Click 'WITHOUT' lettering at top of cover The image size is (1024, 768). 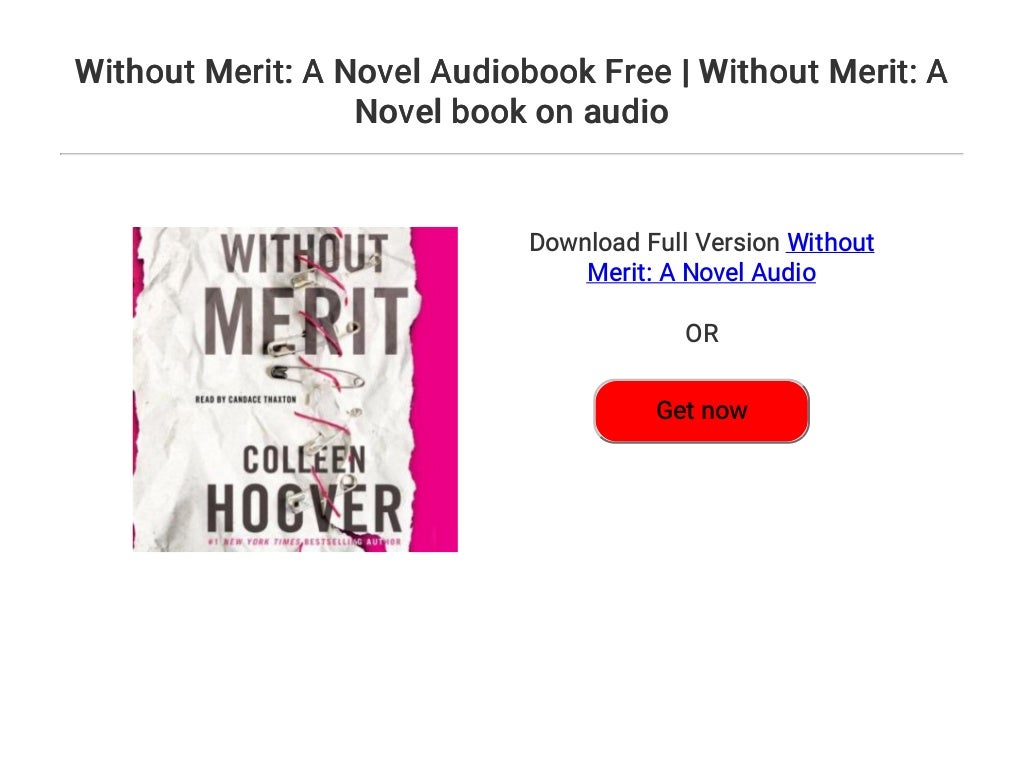(304, 253)
